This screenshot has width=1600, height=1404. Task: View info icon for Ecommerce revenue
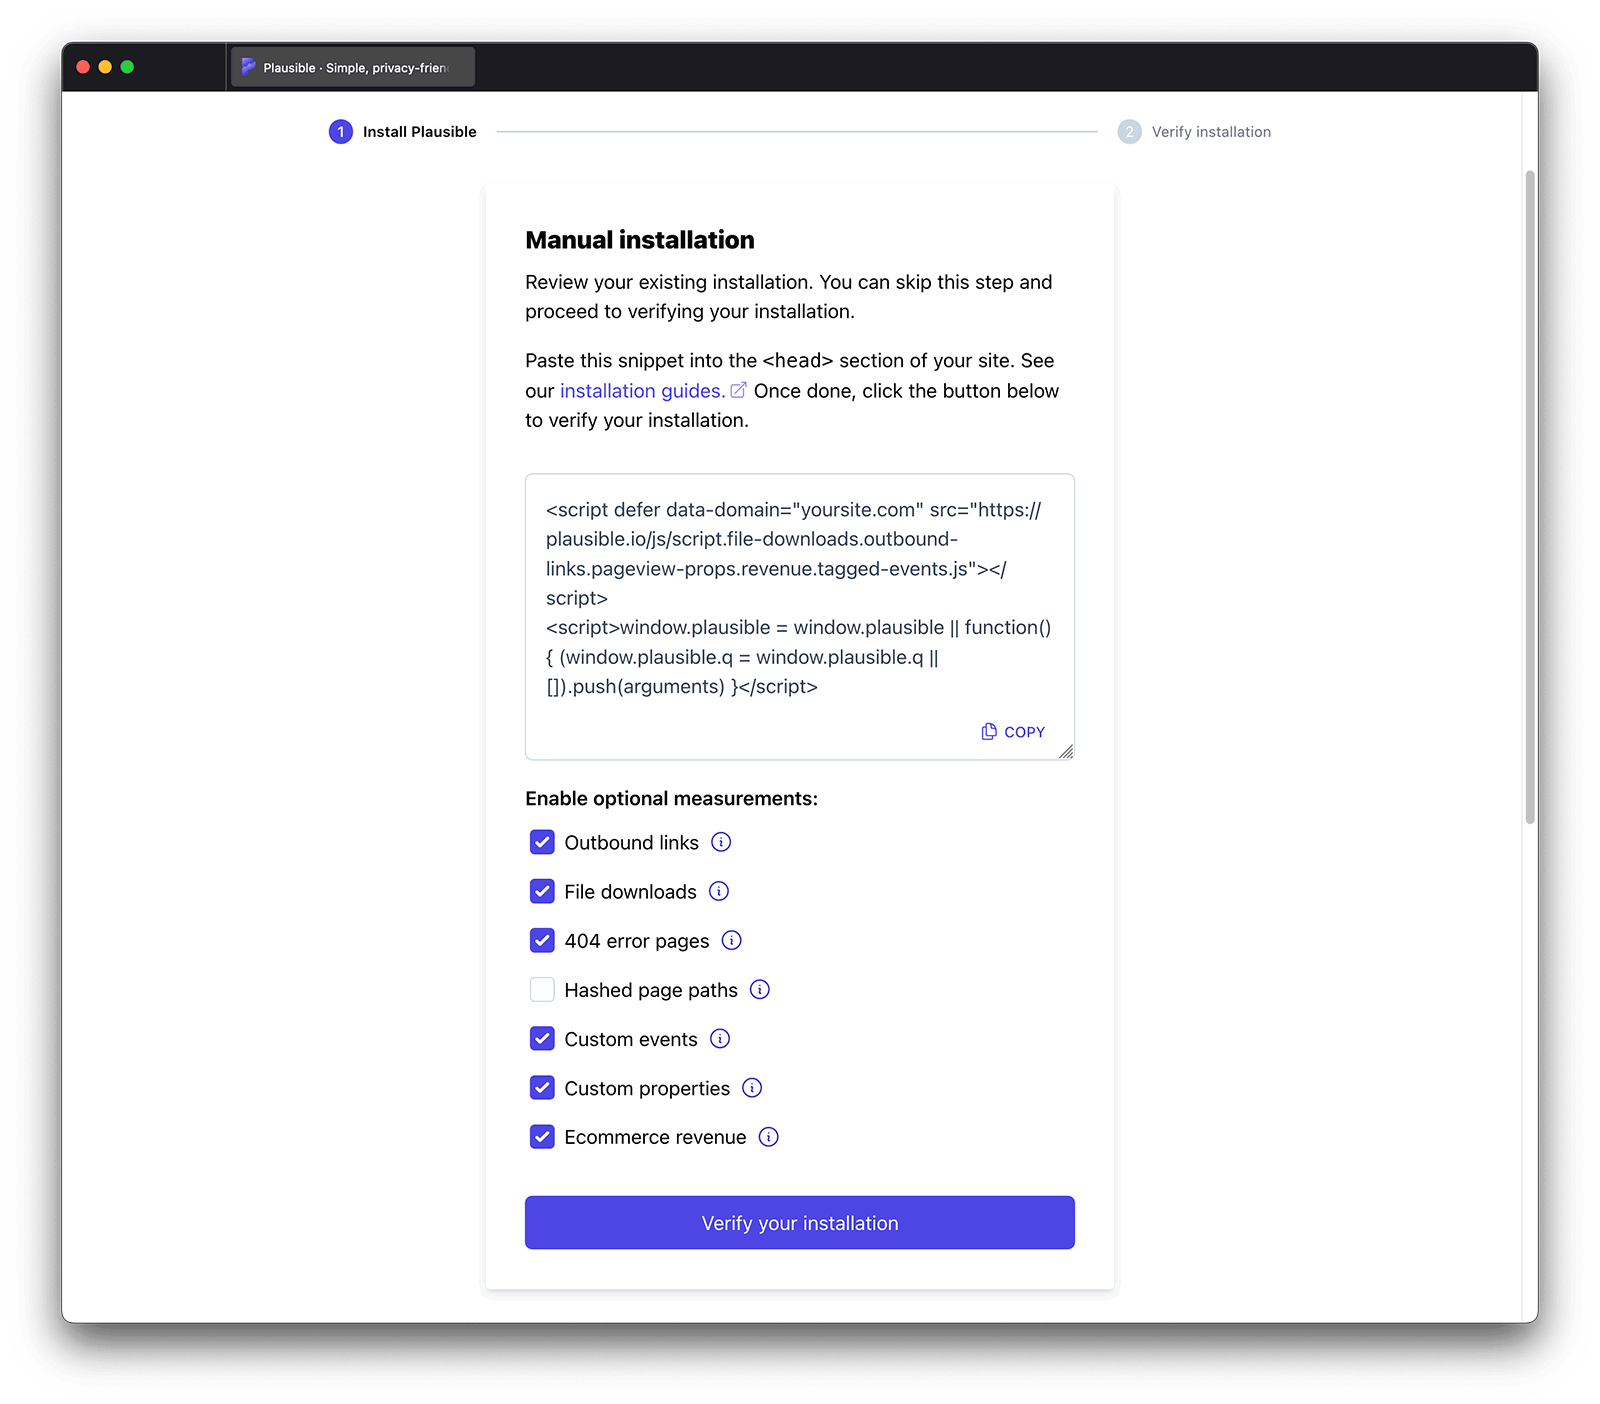[x=768, y=1136]
